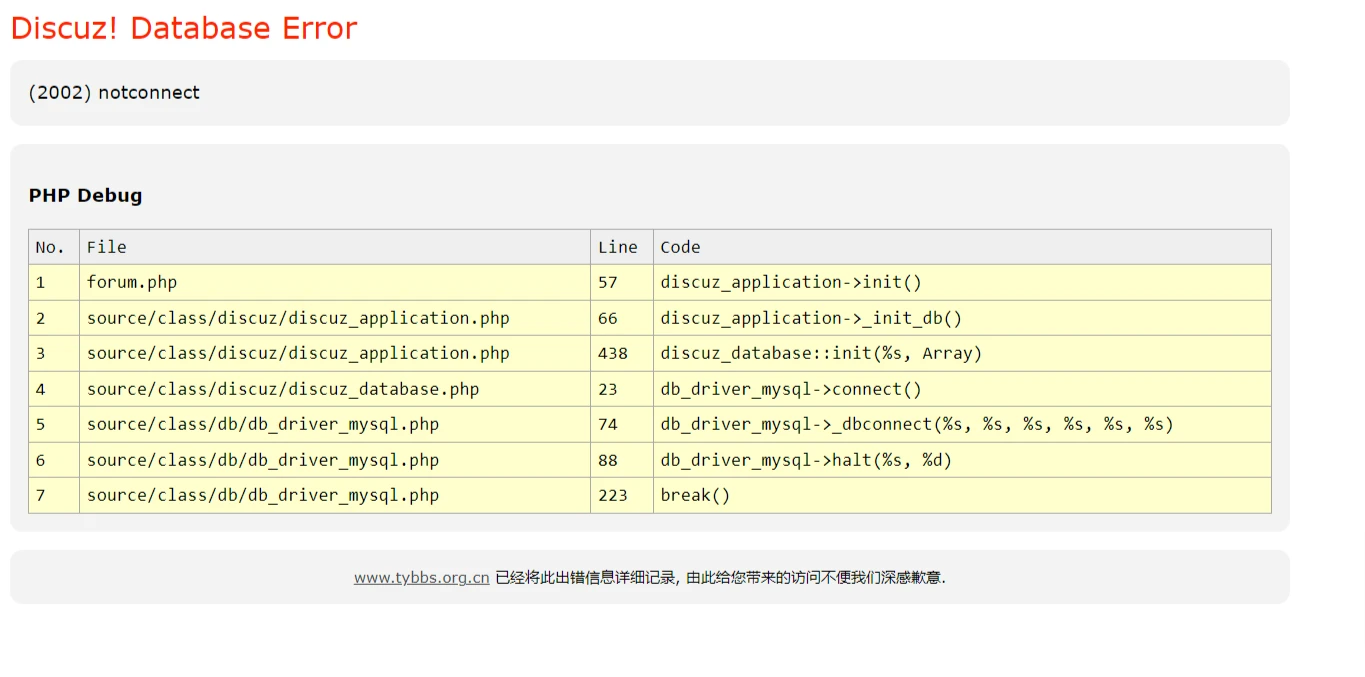Screen dimensions: 1365x677
Task: Click the No. 3 cell in the line 438 row
Action: 54,353
